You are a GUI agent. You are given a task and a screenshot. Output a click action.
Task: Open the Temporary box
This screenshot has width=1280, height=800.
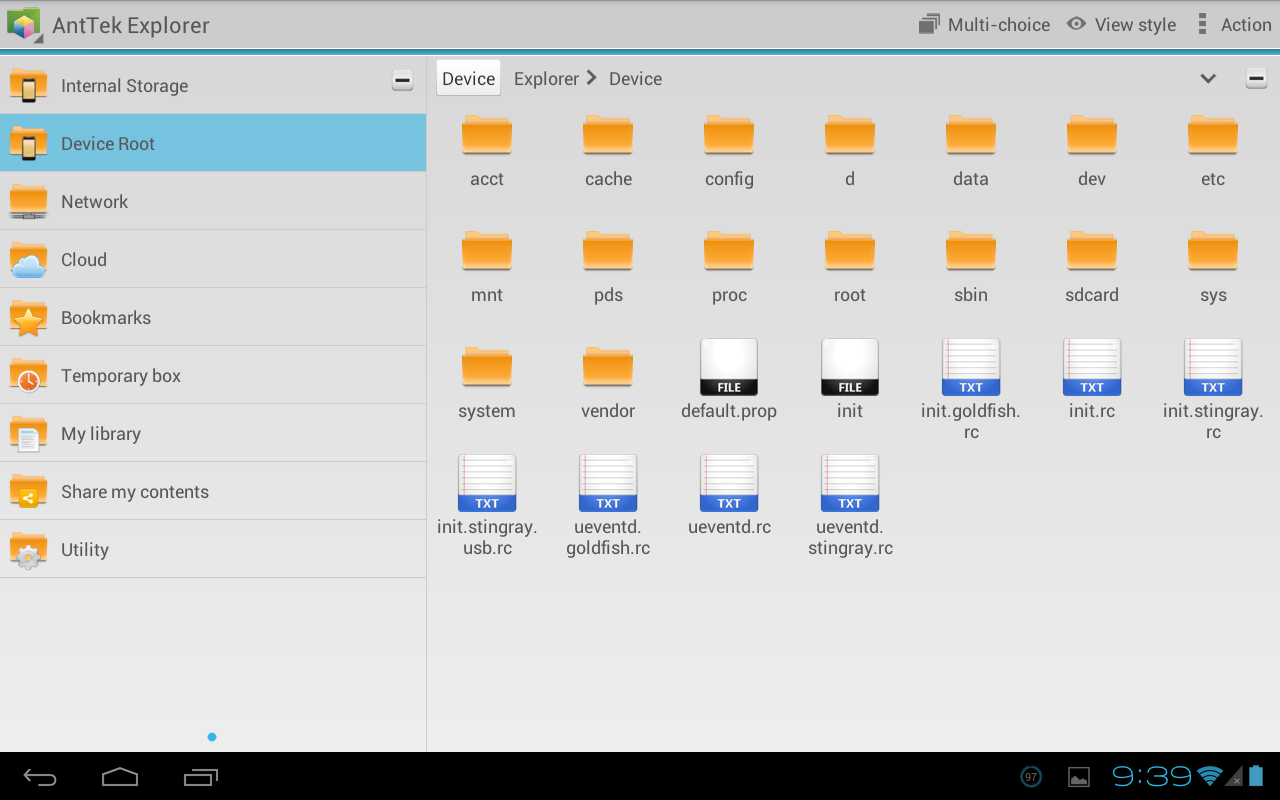(120, 375)
